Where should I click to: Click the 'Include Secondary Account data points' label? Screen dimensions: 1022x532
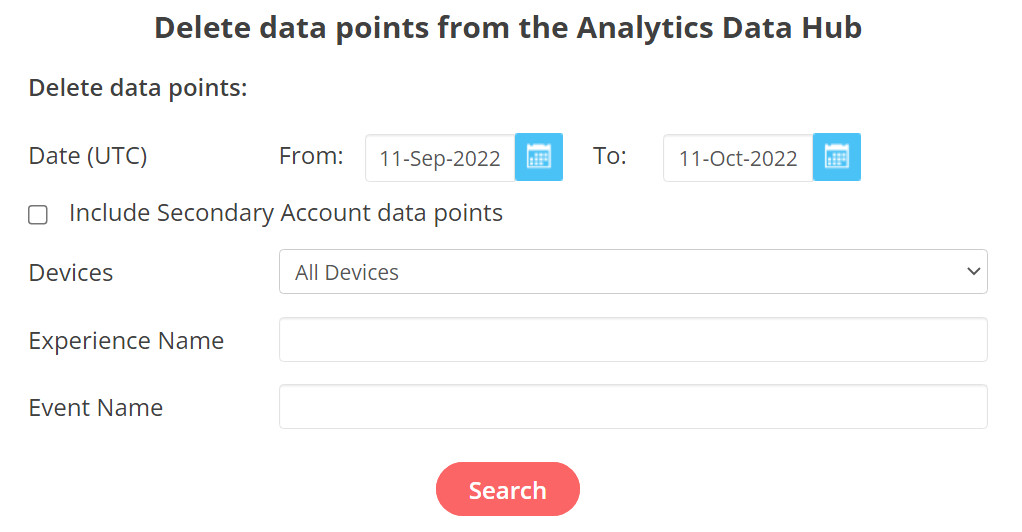tap(285, 213)
